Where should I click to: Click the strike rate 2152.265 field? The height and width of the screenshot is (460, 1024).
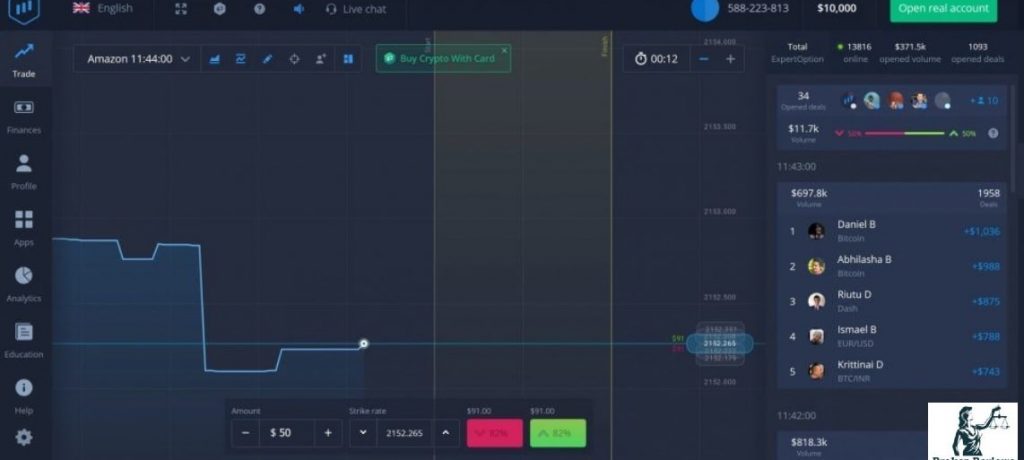click(404, 433)
